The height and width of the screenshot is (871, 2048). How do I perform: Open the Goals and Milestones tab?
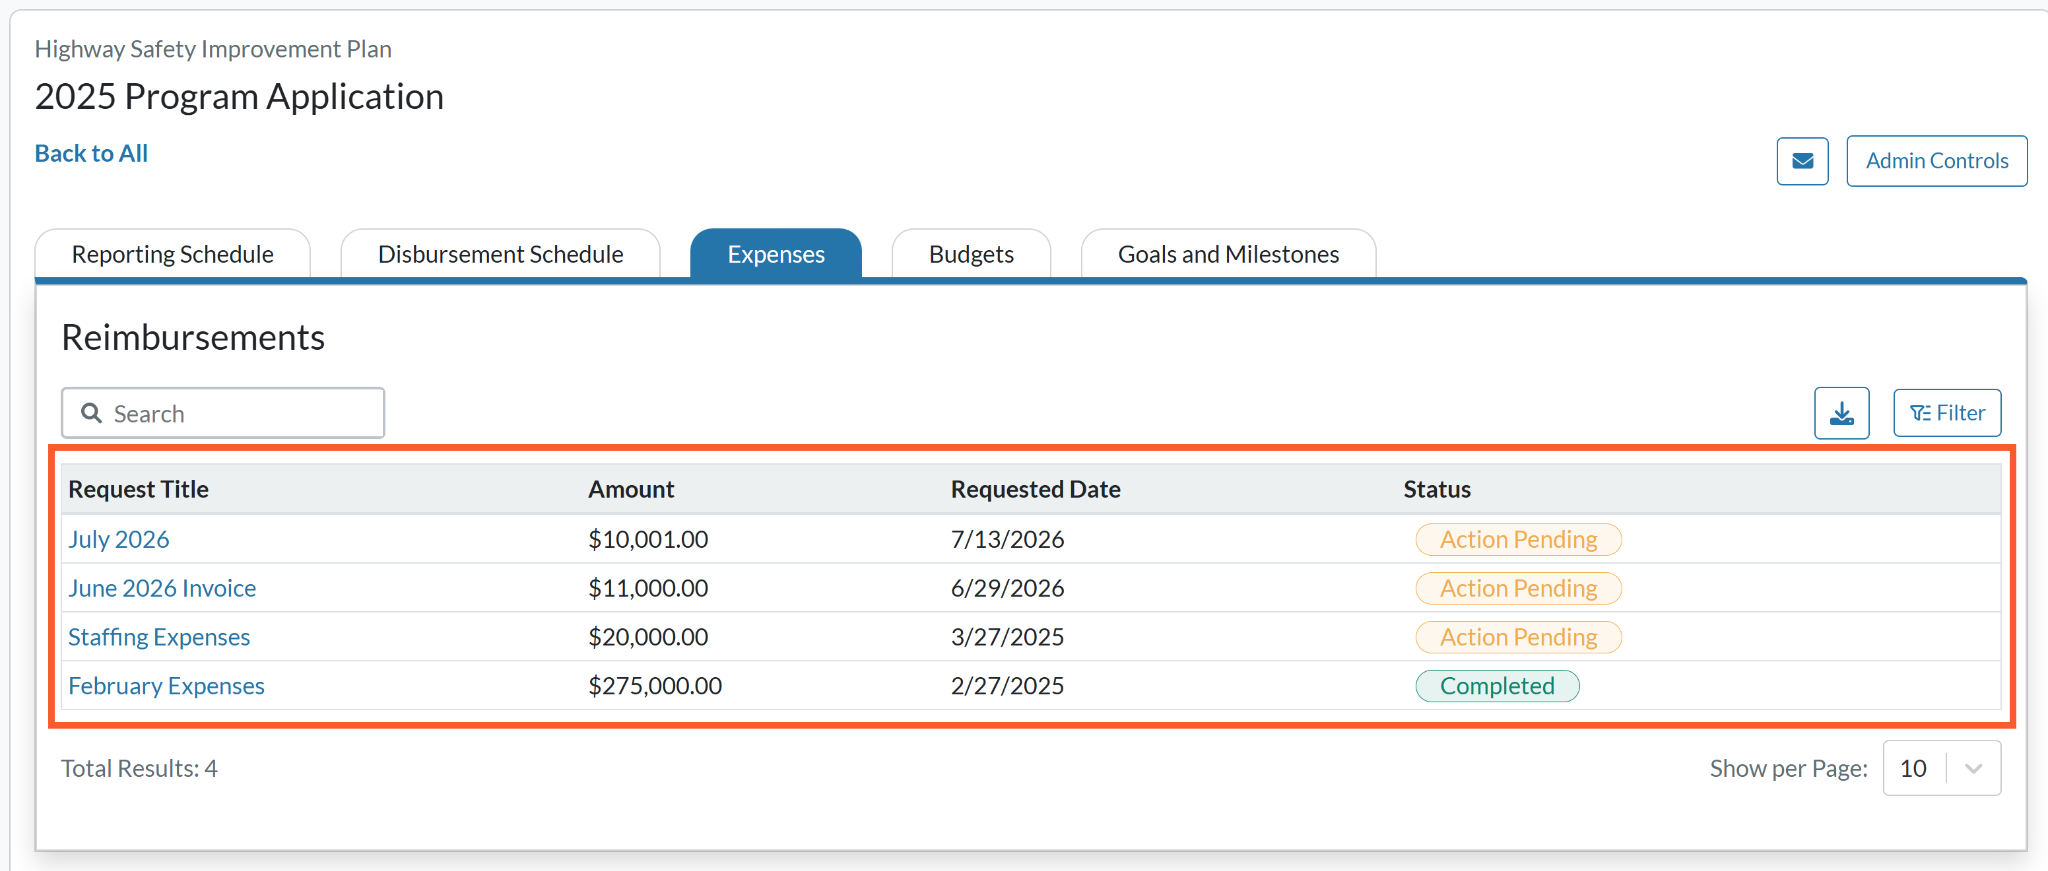pos(1228,254)
